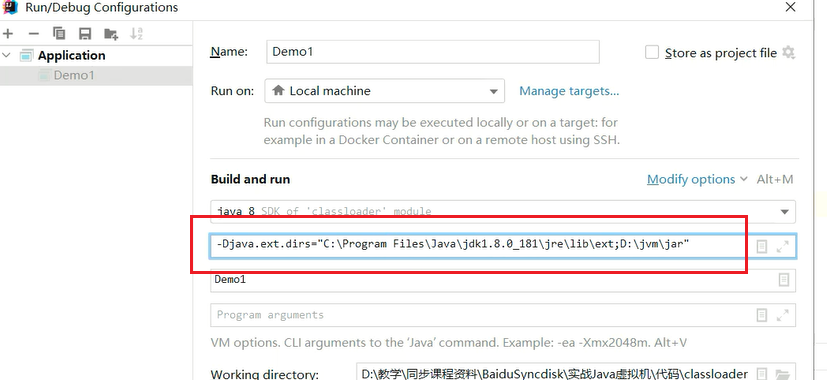Screen dimensions: 827x380
Task: Expand the Program arguments field
Action: 783,315
